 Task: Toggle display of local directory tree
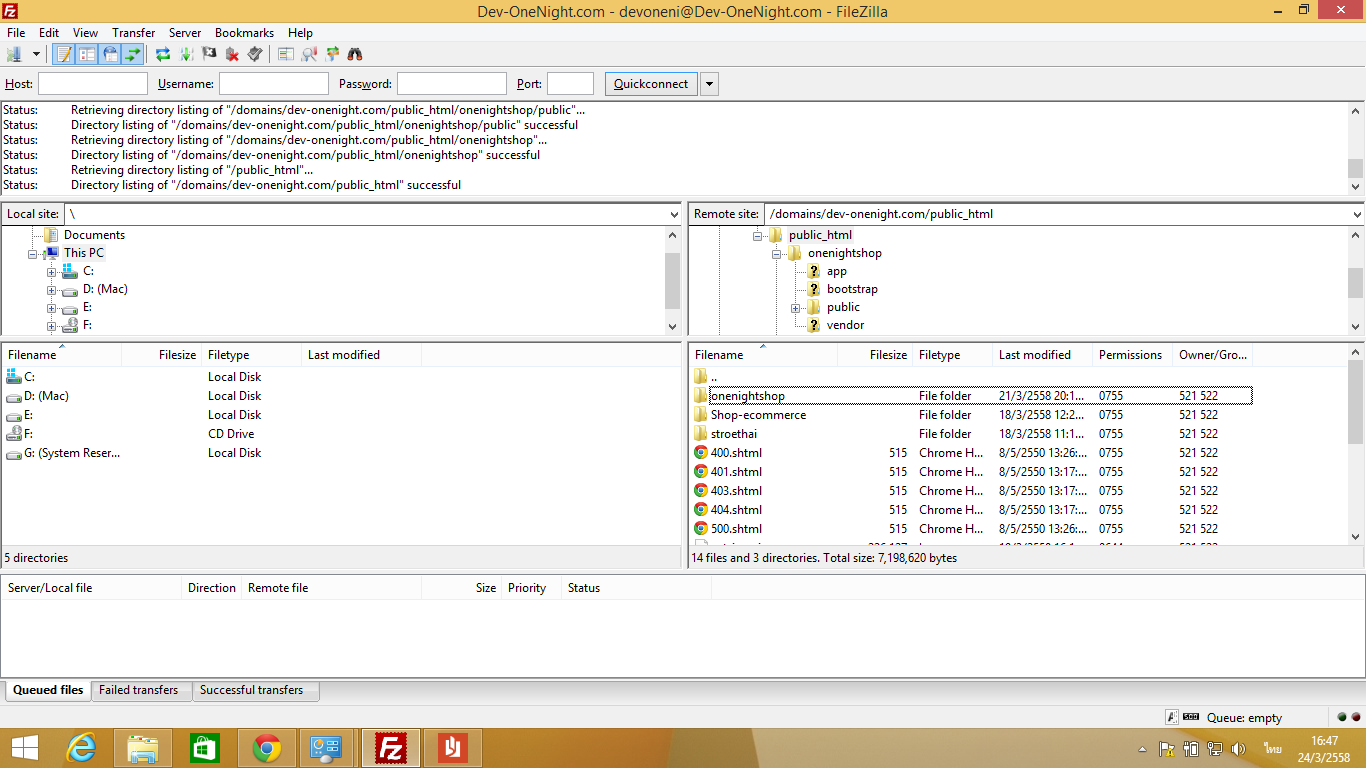pos(87,54)
